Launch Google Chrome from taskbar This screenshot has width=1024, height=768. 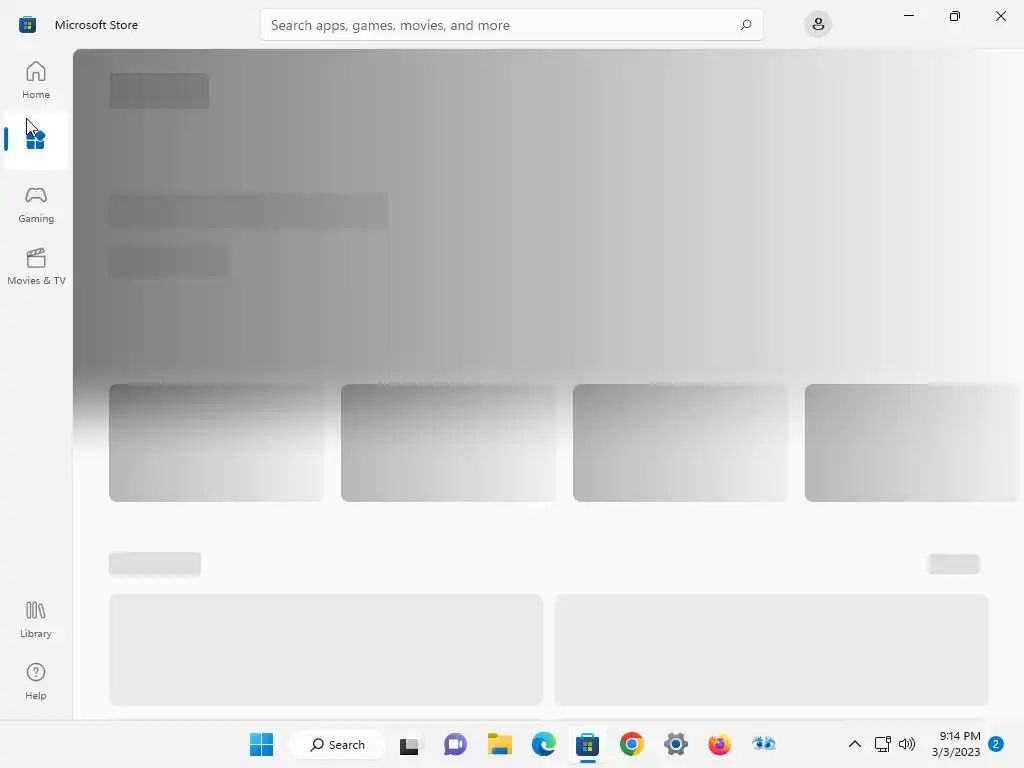[x=632, y=744]
